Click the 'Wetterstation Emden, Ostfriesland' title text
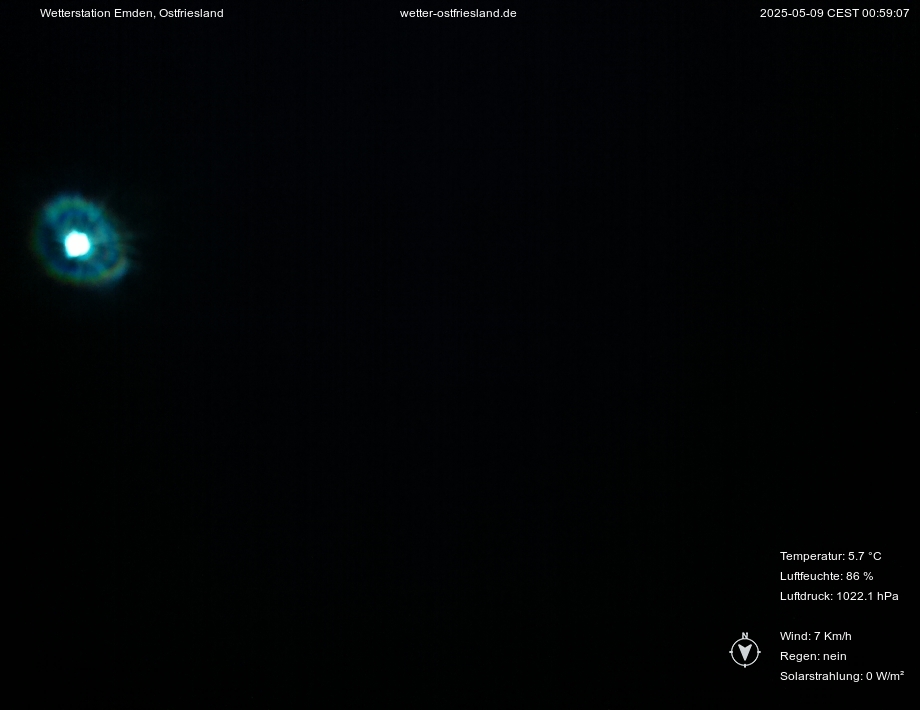 tap(131, 13)
